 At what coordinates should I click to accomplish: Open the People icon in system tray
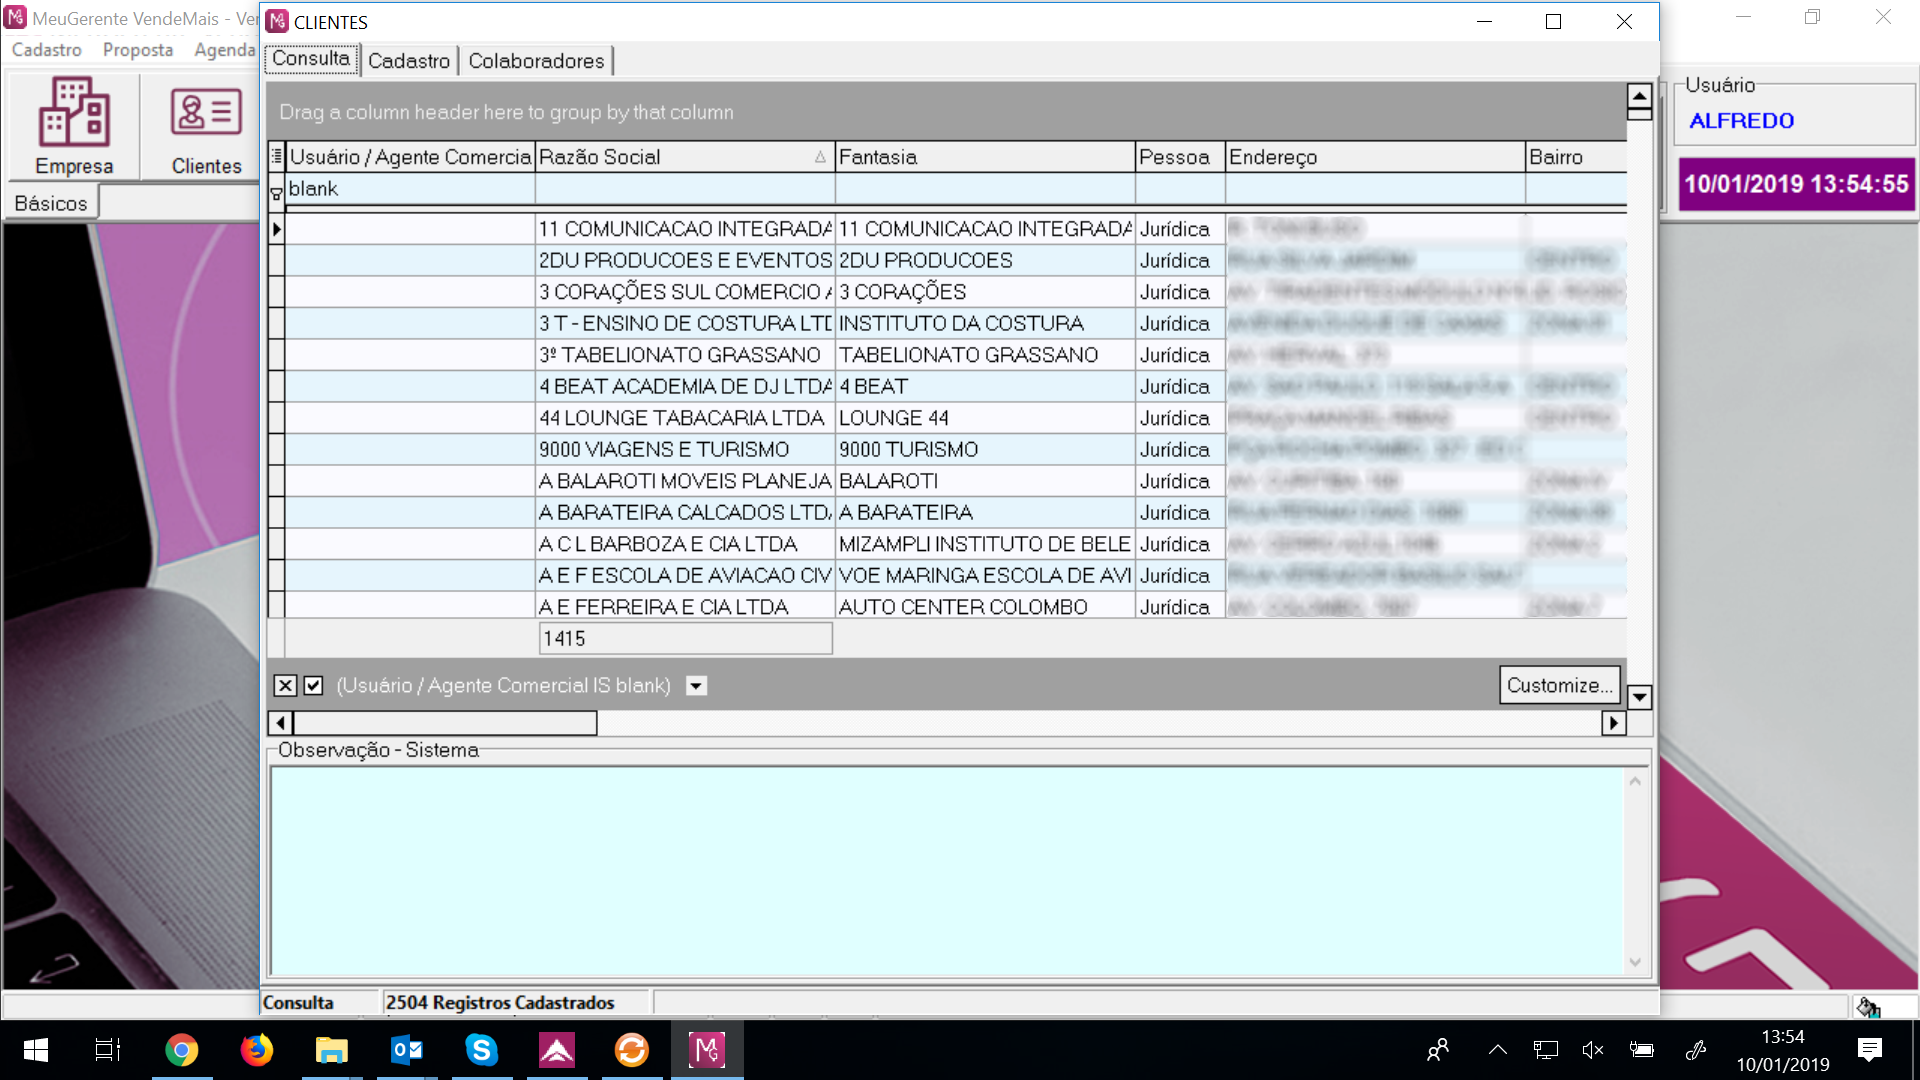[x=1438, y=1050]
